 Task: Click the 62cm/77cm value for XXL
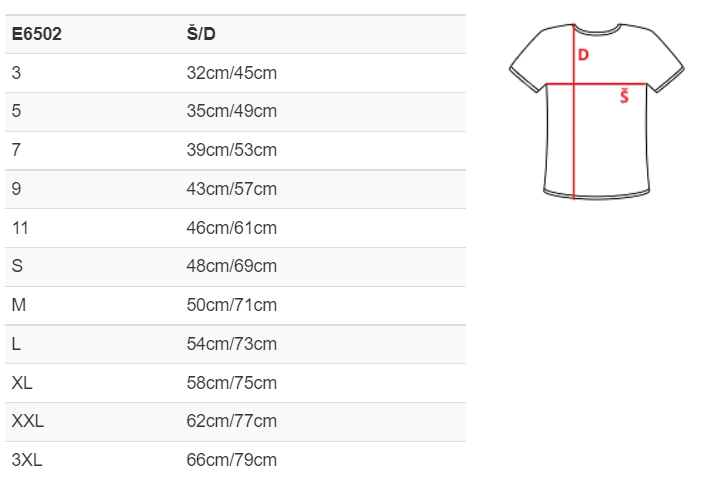click(x=232, y=421)
